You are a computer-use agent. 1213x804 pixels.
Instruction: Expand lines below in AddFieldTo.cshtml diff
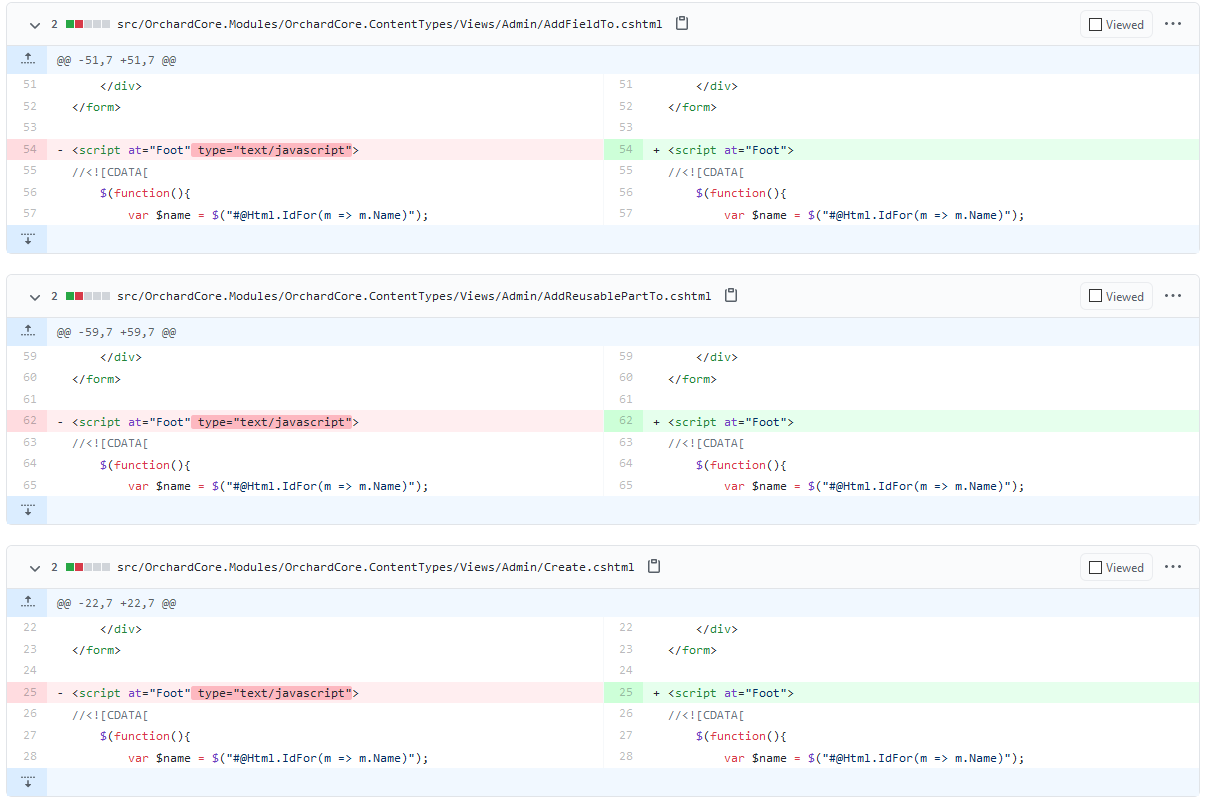(x=27, y=239)
